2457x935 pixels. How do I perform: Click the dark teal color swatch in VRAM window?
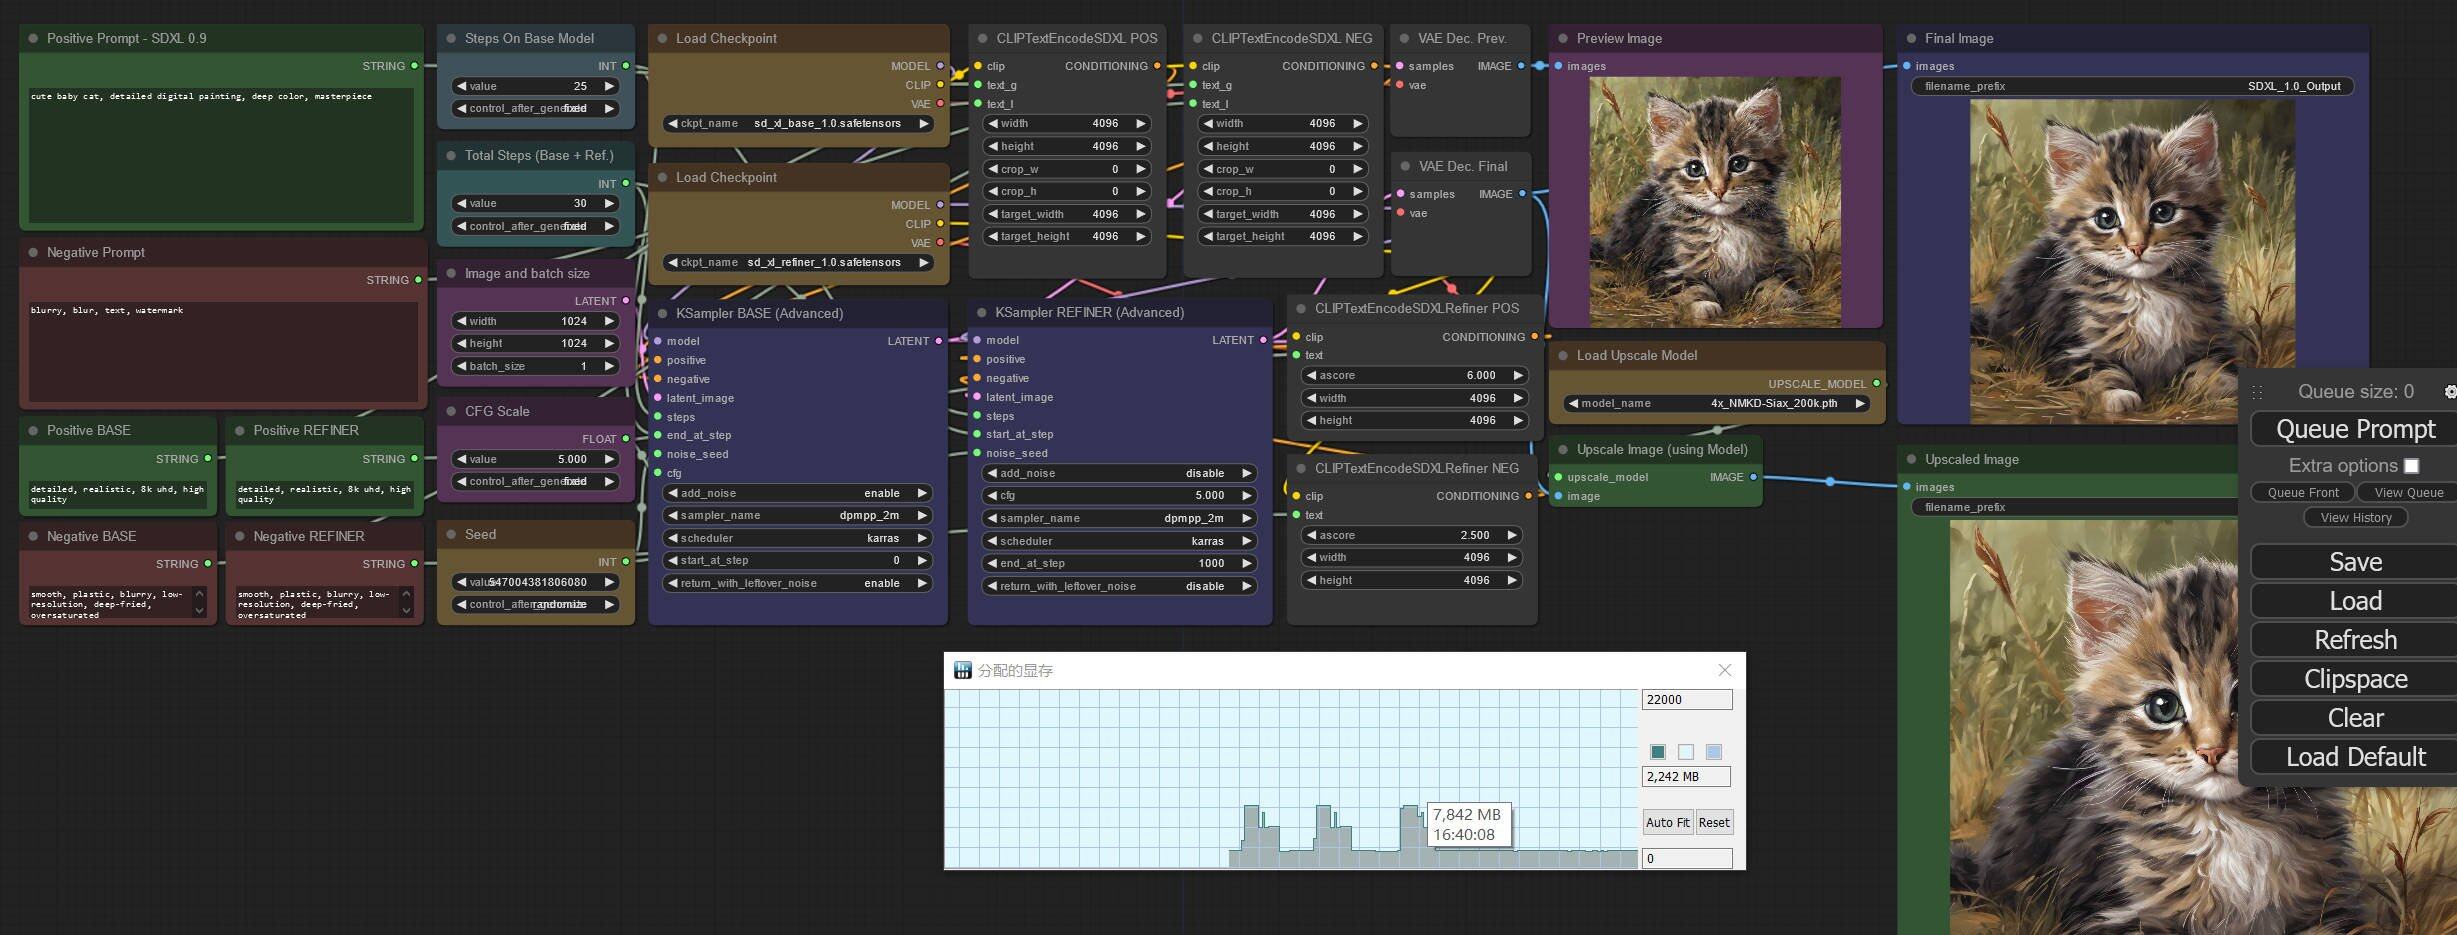(x=1658, y=752)
